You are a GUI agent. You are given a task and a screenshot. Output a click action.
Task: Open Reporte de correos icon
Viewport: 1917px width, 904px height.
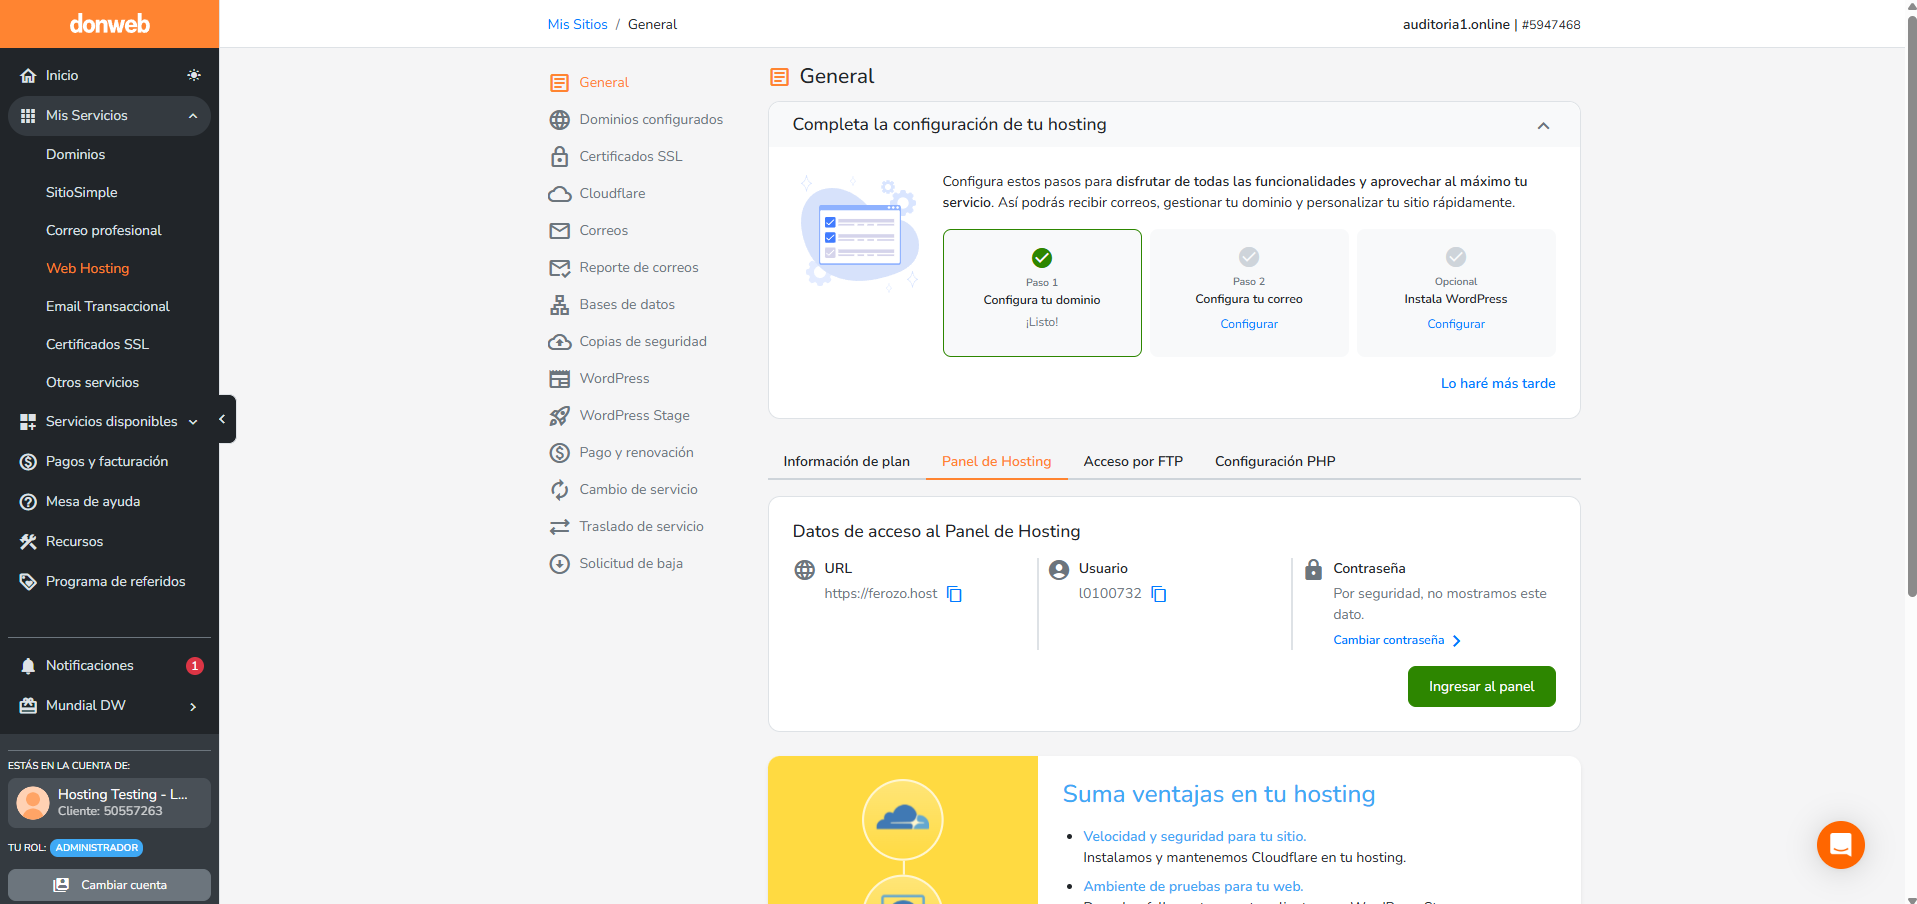[559, 268]
